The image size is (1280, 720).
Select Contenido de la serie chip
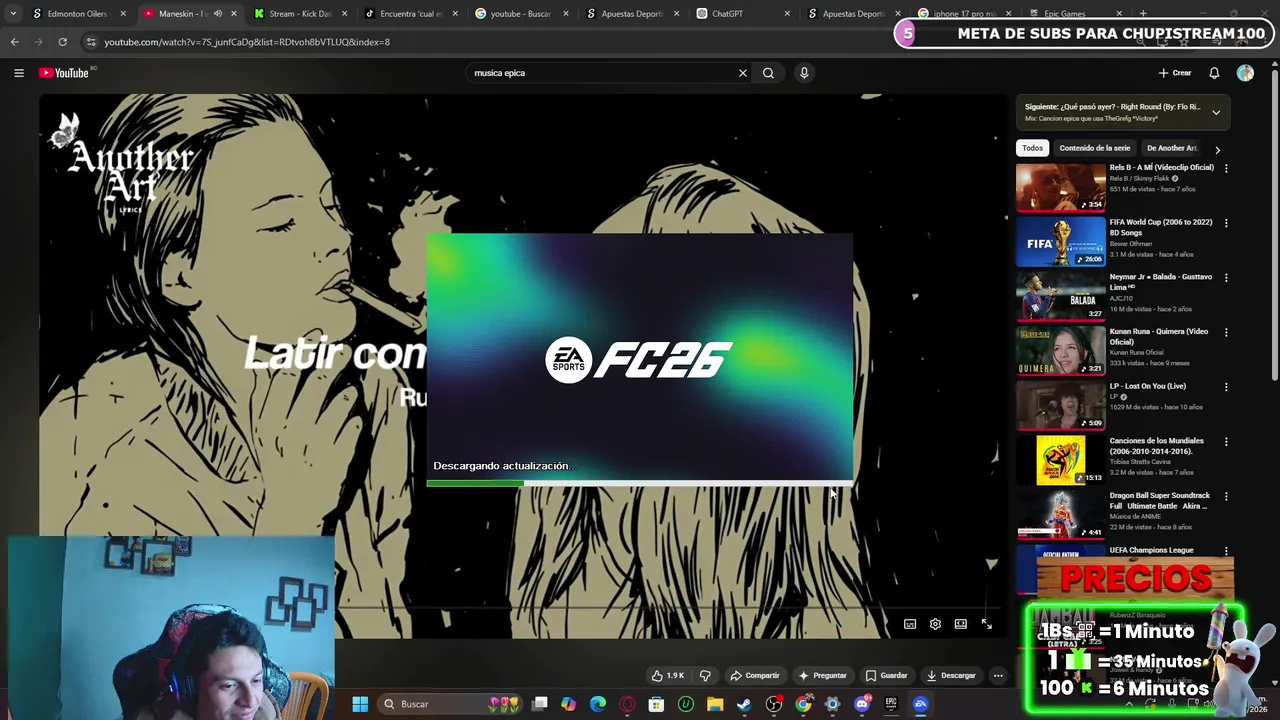(1094, 148)
